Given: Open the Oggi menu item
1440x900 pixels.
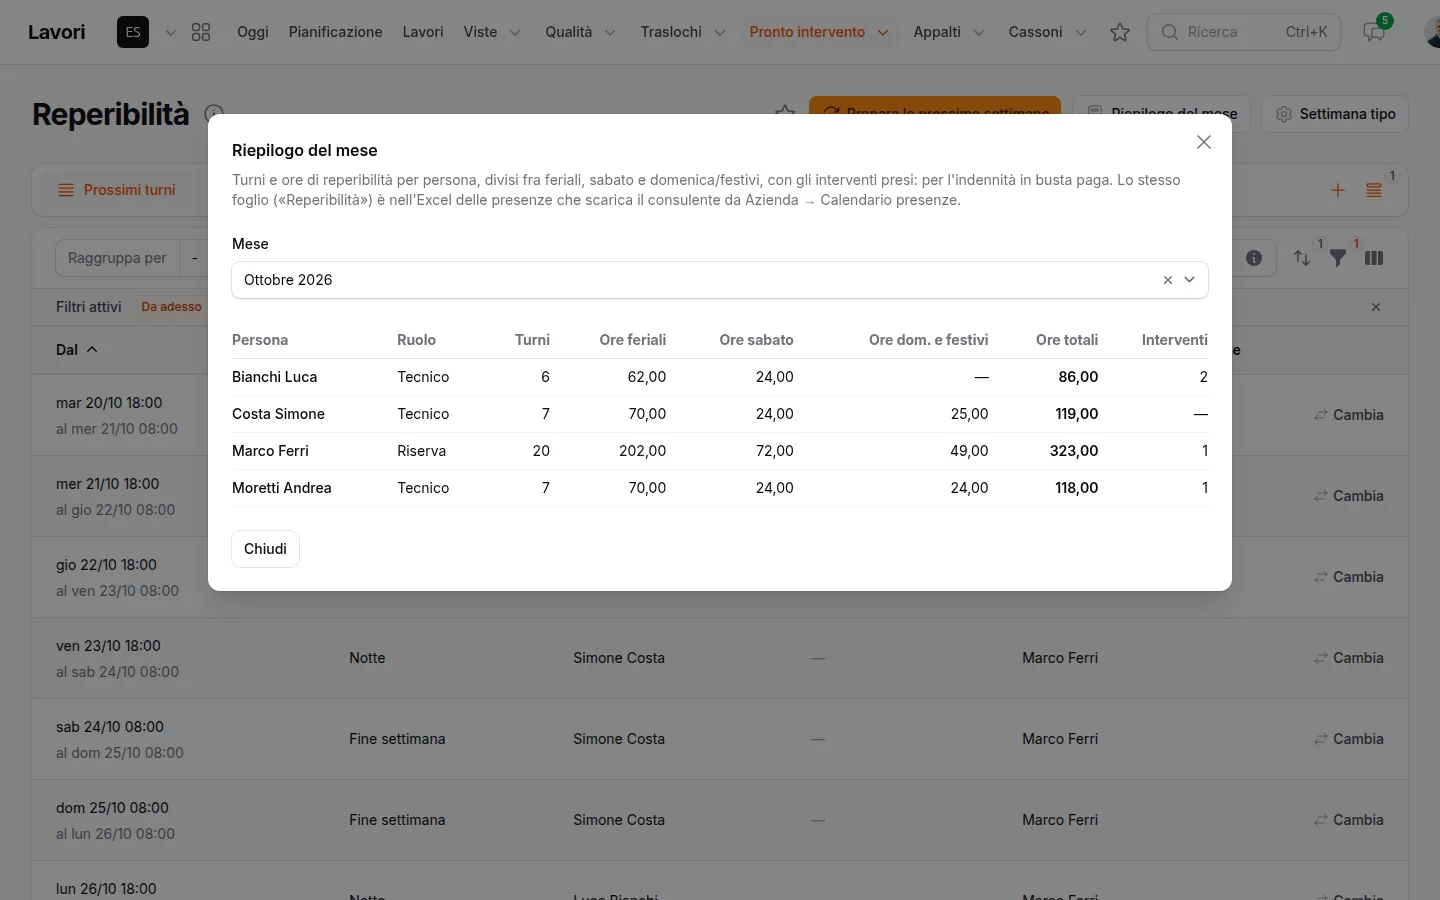Looking at the screenshot, I should (x=253, y=32).
